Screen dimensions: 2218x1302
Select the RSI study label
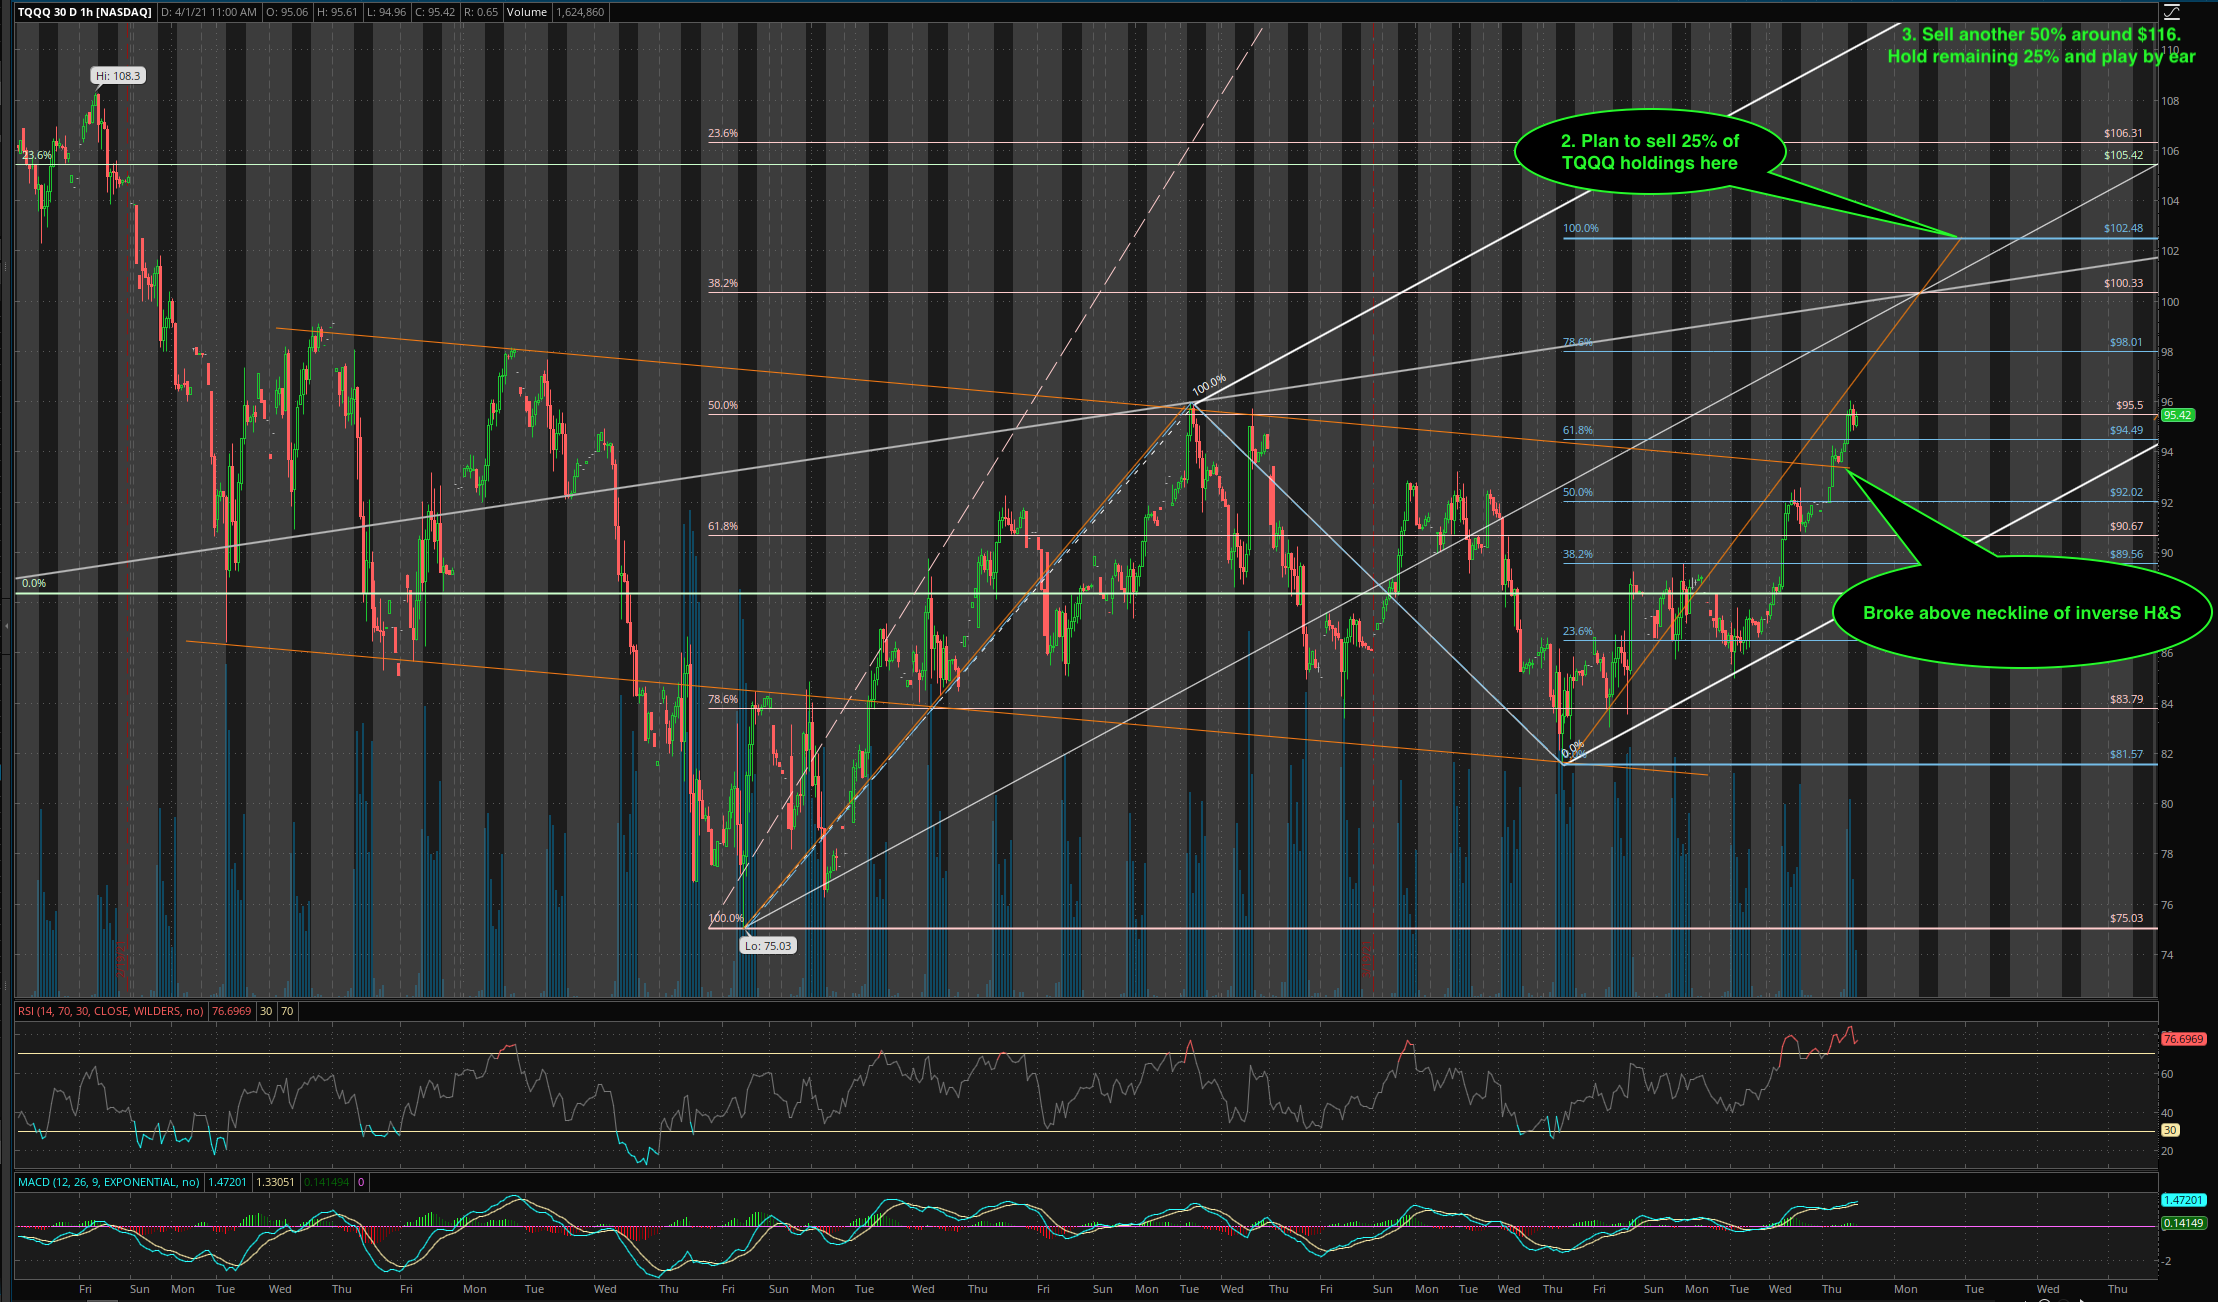(110, 1011)
